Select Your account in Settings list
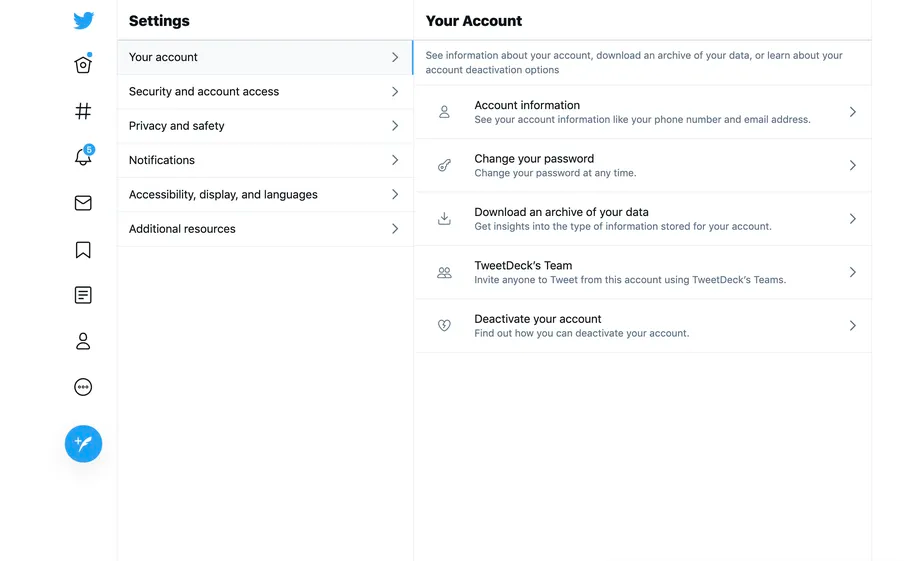The width and height of the screenshot is (920, 561). coord(264,57)
